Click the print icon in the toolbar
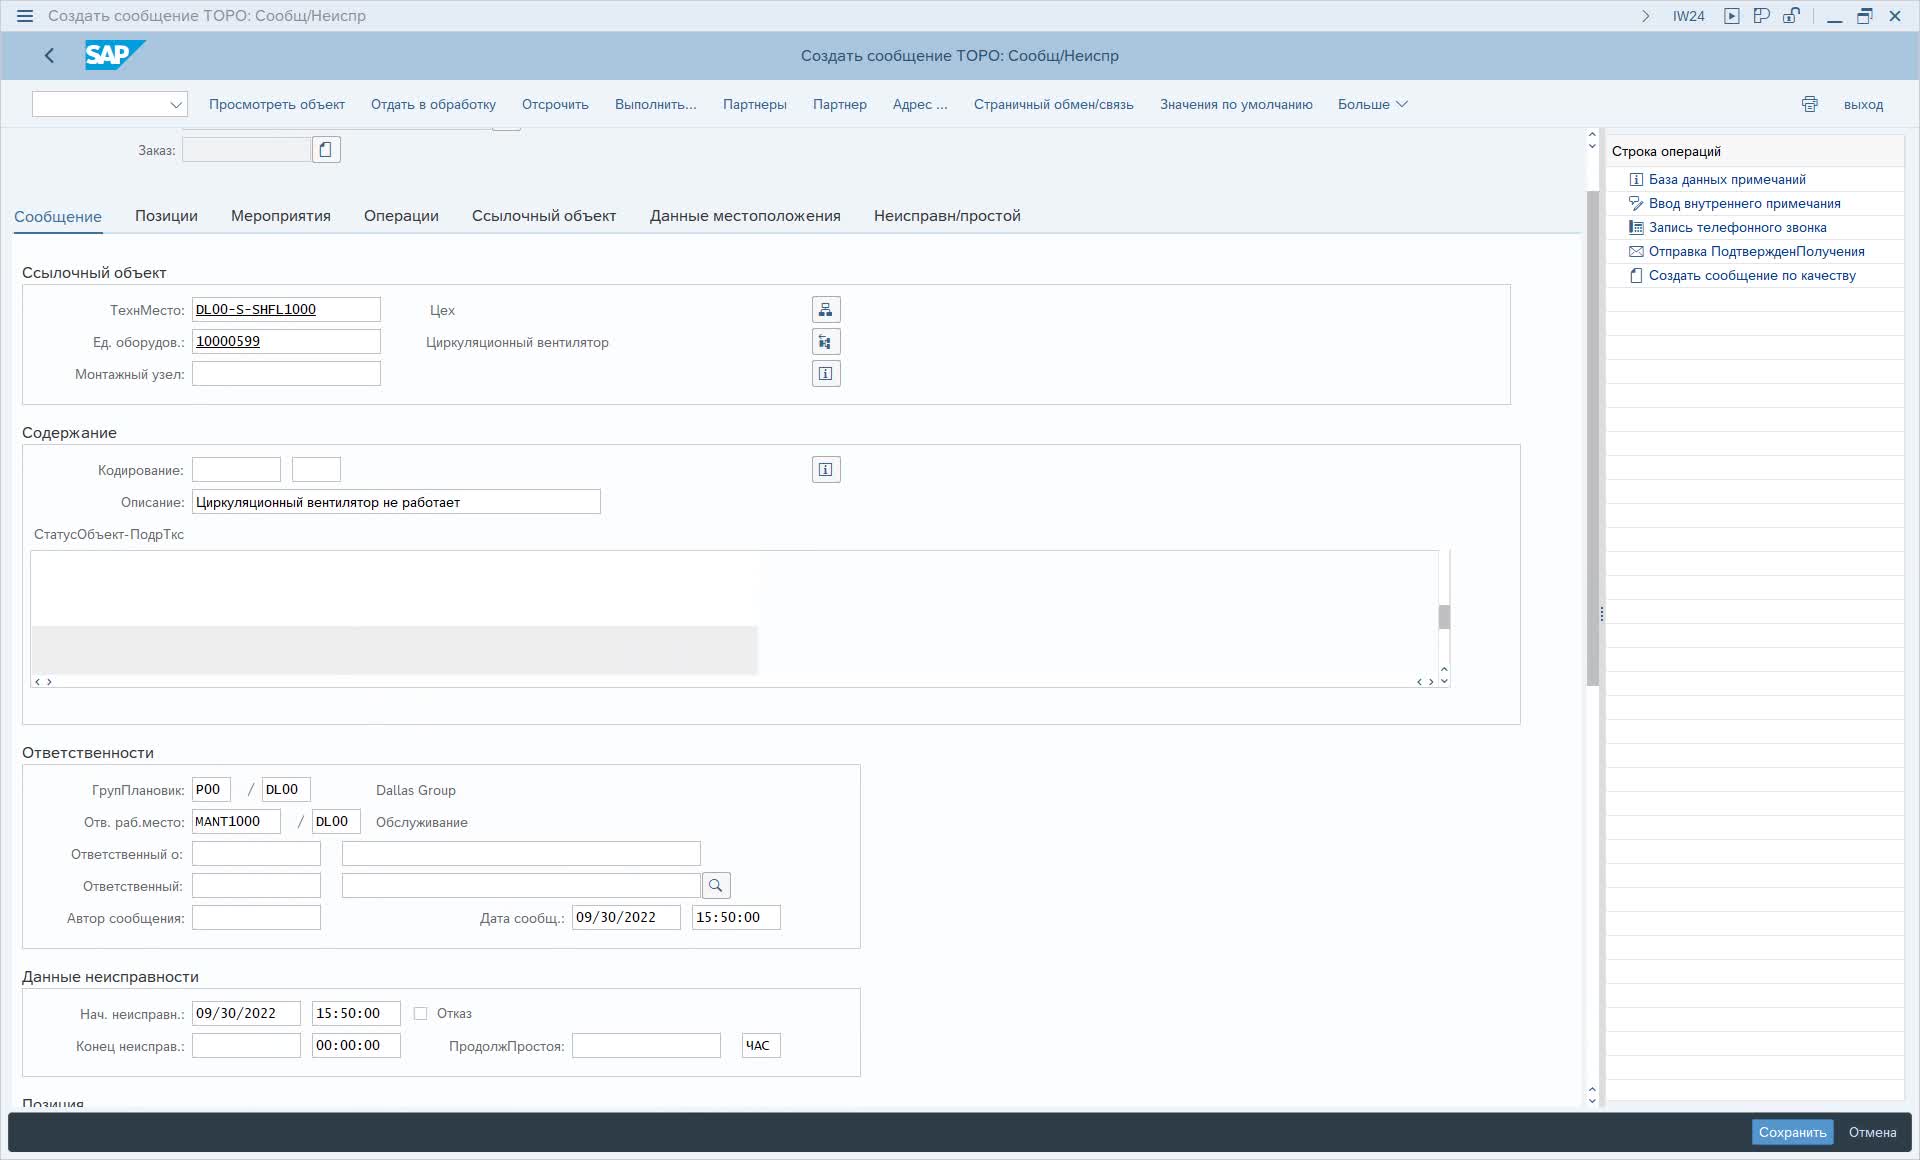This screenshot has height=1160, width=1920. [1810, 104]
